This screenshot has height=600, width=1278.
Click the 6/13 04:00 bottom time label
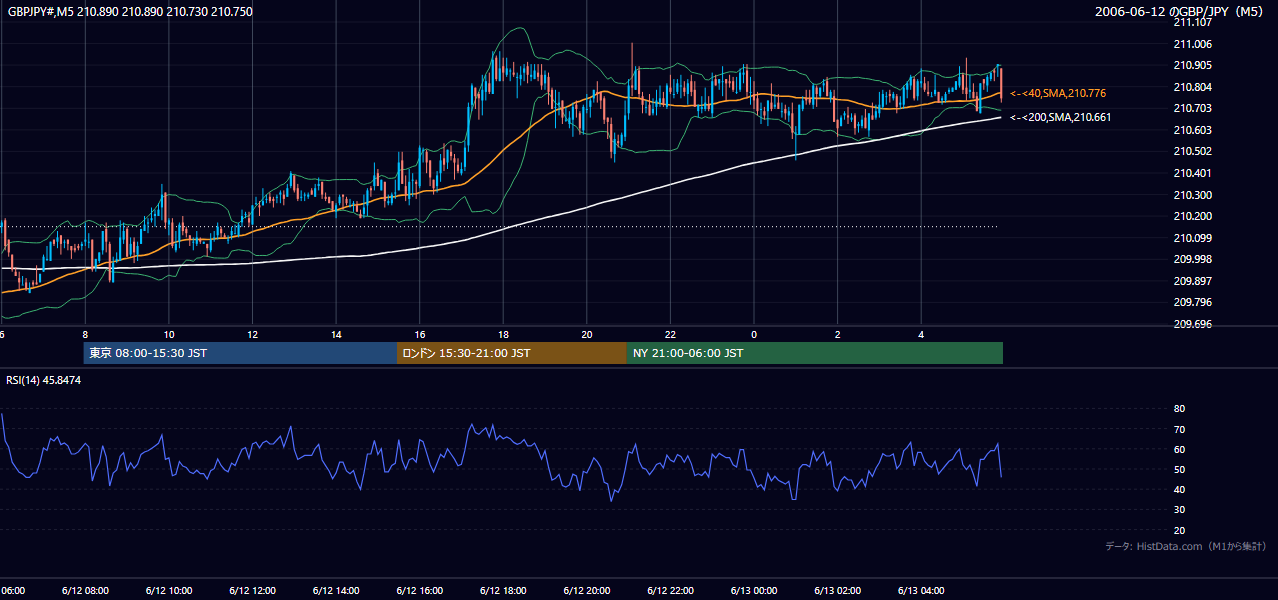click(921, 590)
